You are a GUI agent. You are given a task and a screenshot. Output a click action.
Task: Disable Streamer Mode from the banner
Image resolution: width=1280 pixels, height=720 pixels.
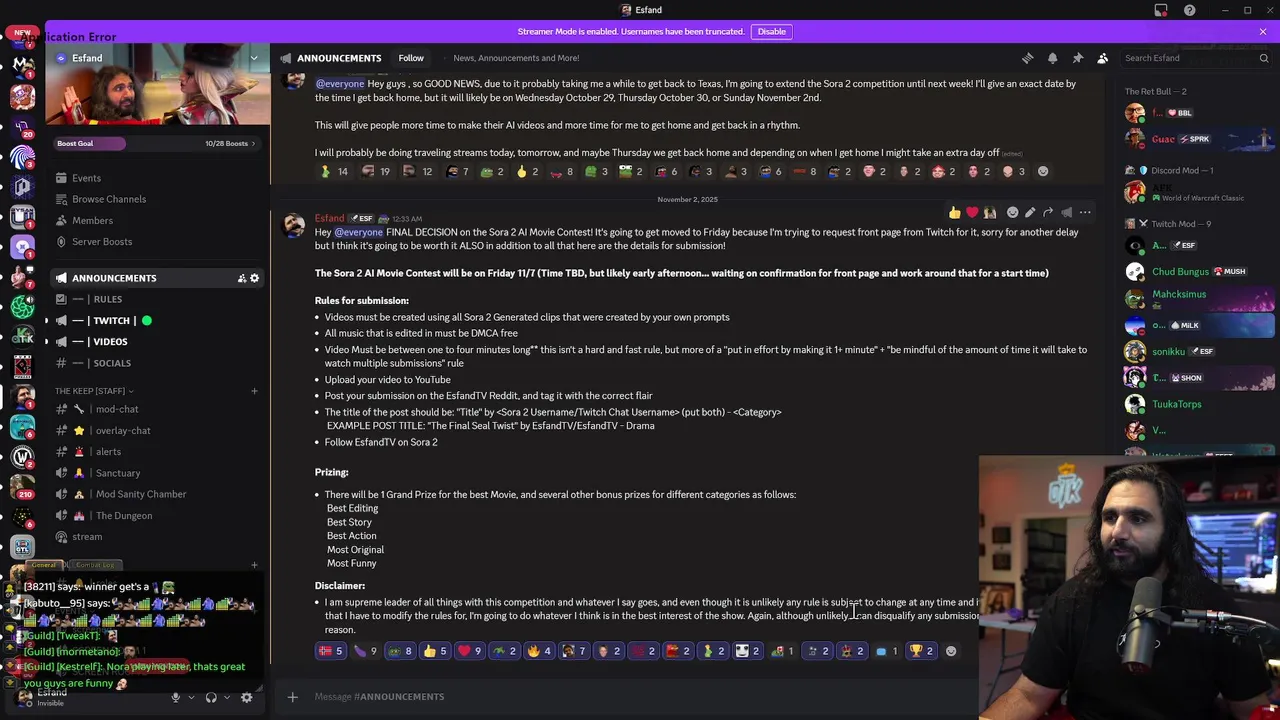(771, 31)
